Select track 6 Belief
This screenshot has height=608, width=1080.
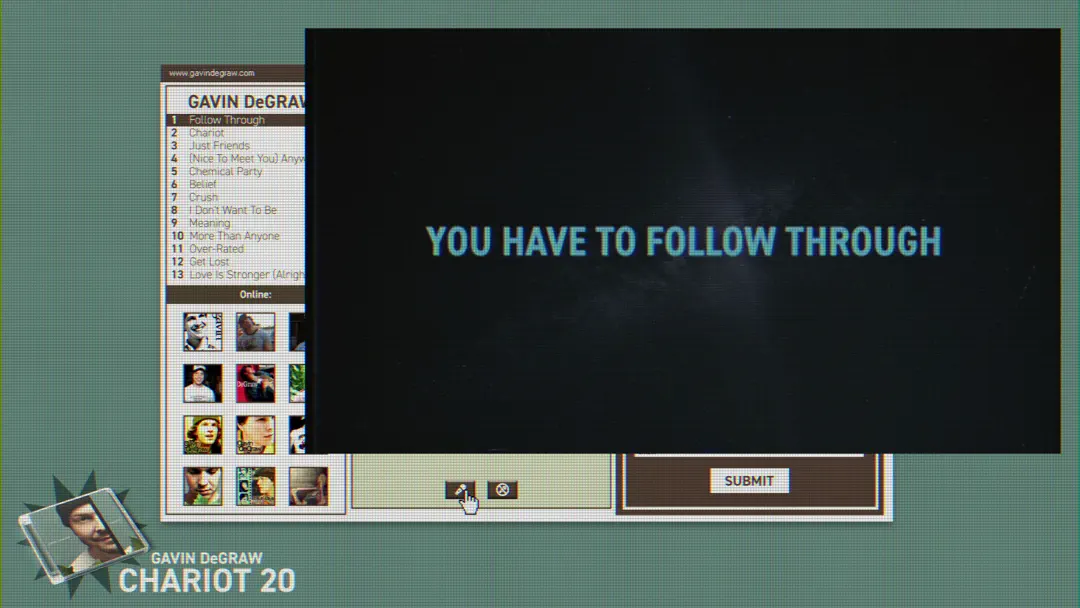[x=236, y=184]
